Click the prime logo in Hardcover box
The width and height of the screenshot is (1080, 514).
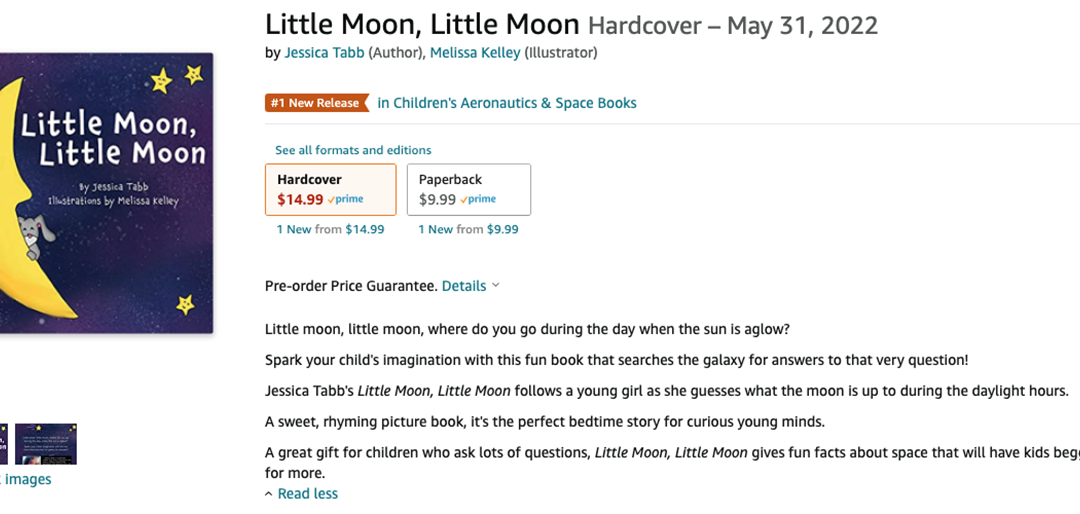345,200
